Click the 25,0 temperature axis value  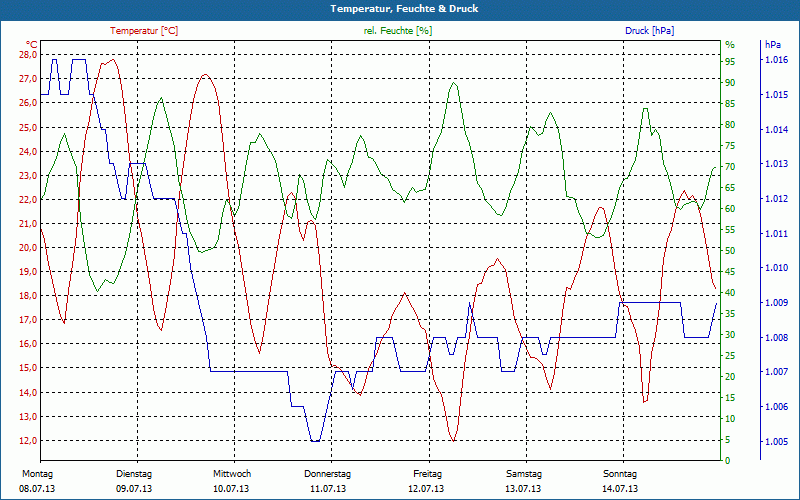[28, 127]
